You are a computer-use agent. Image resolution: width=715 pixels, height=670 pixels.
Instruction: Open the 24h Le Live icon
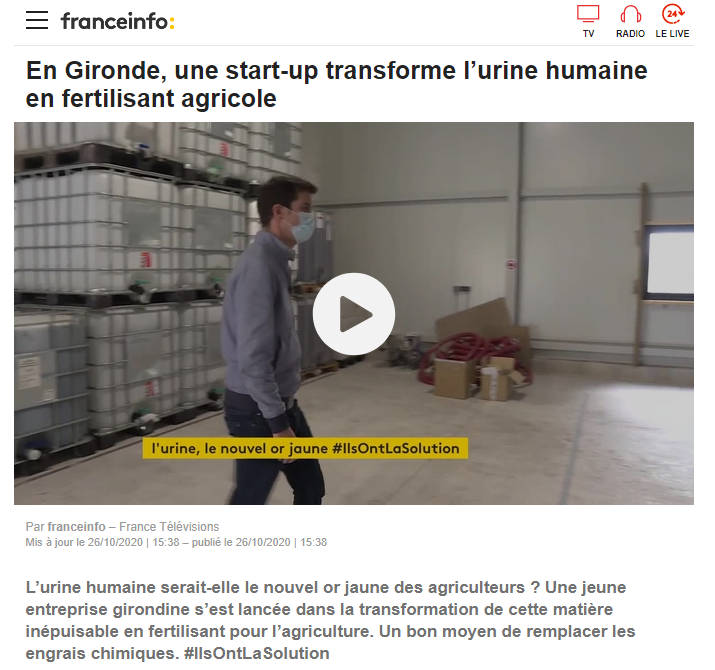(x=673, y=14)
